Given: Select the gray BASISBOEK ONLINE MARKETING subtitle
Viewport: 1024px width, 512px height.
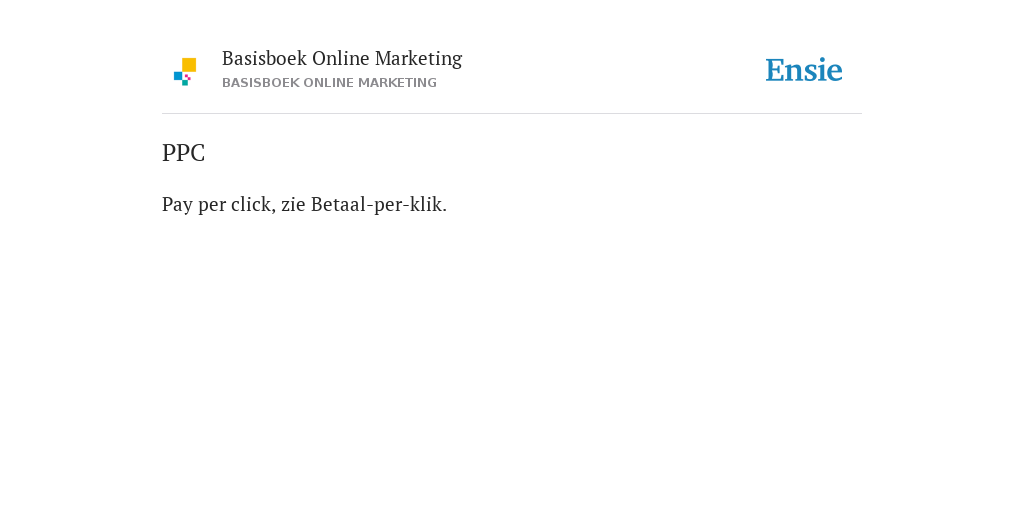Looking at the screenshot, I should (329, 83).
